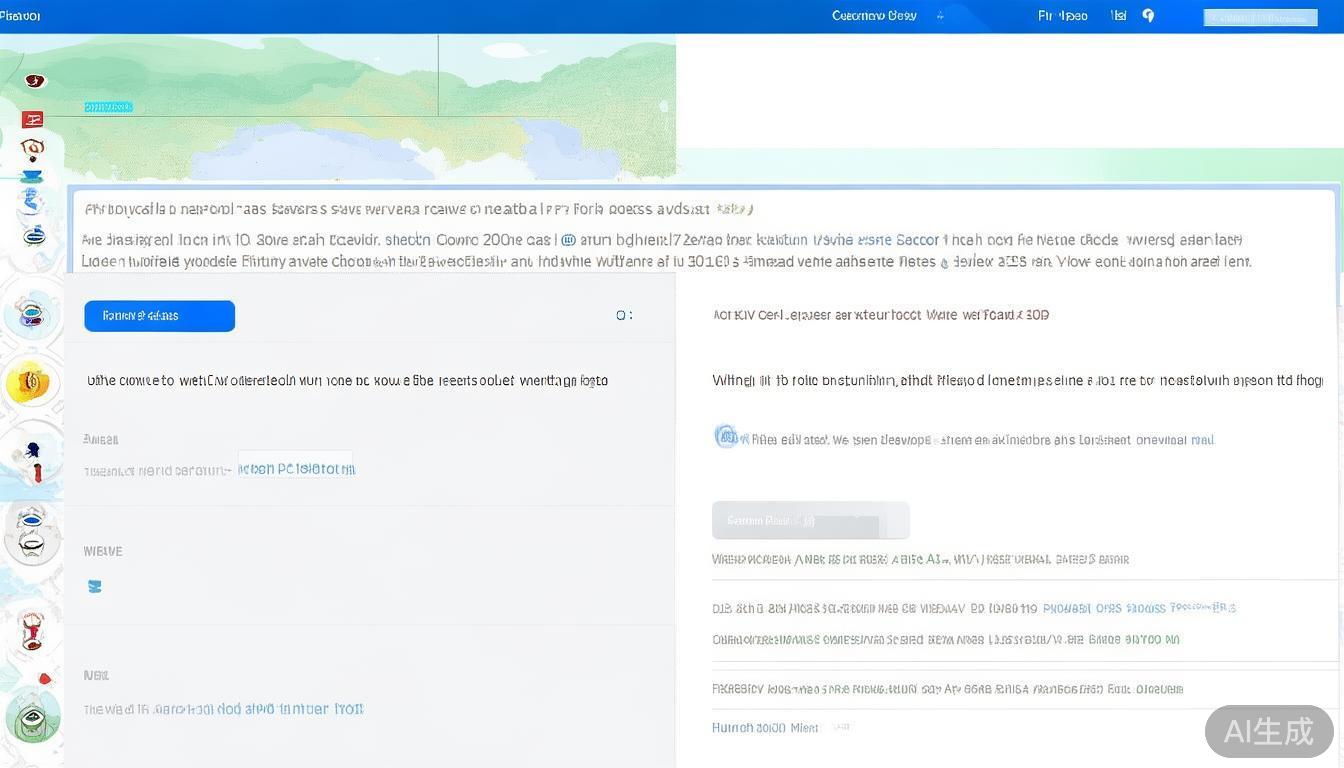The image size is (1344, 768).
Task: Click the white pin icon in top bar
Action: coord(1148,16)
